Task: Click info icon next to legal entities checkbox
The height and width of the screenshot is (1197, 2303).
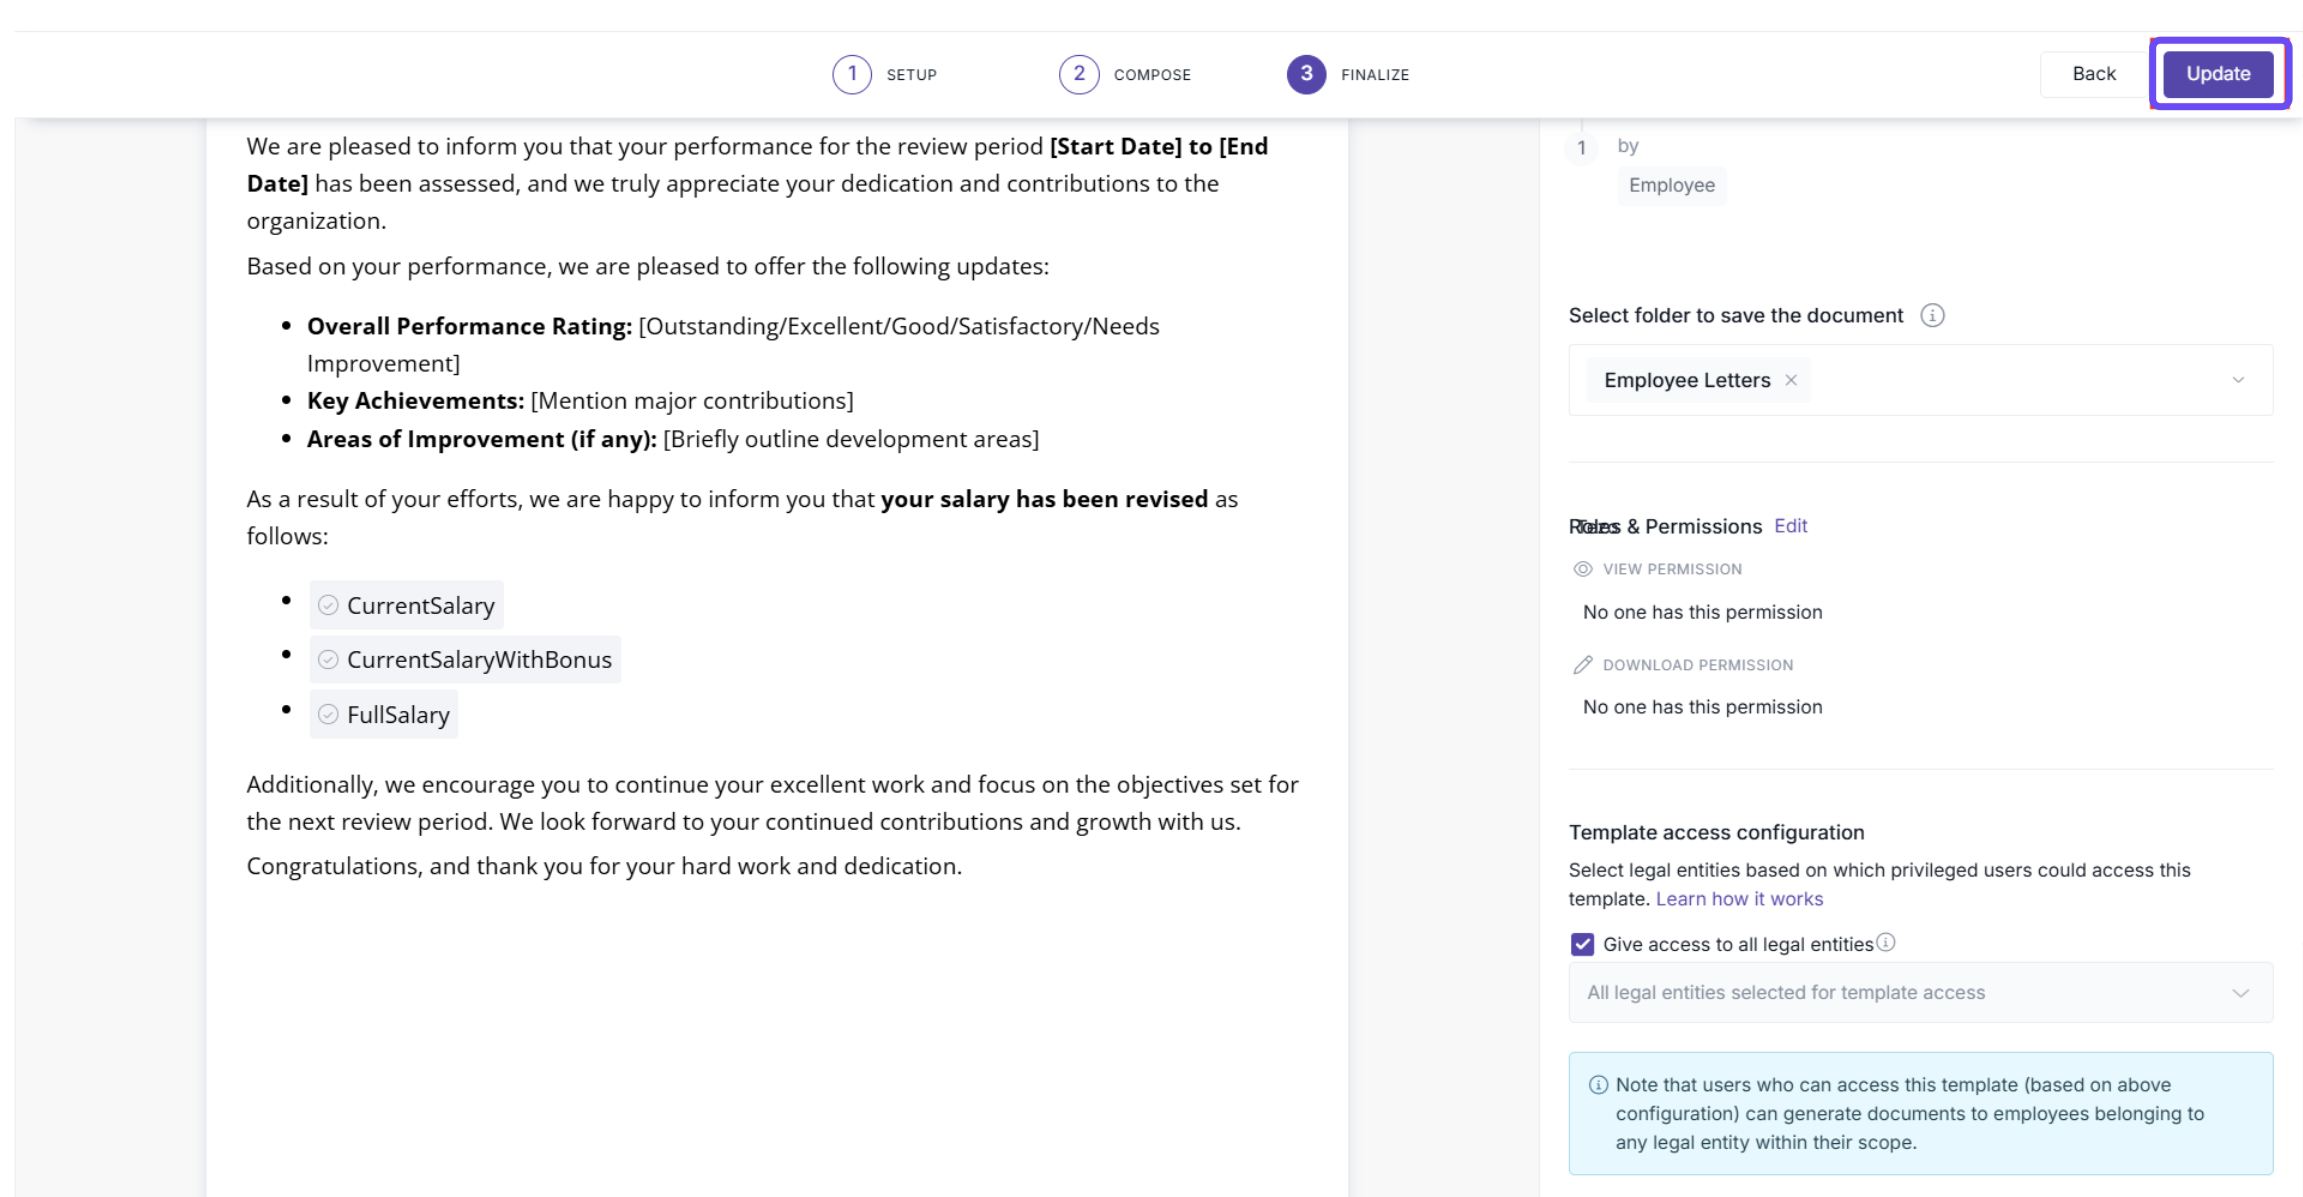Action: [x=1886, y=942]
